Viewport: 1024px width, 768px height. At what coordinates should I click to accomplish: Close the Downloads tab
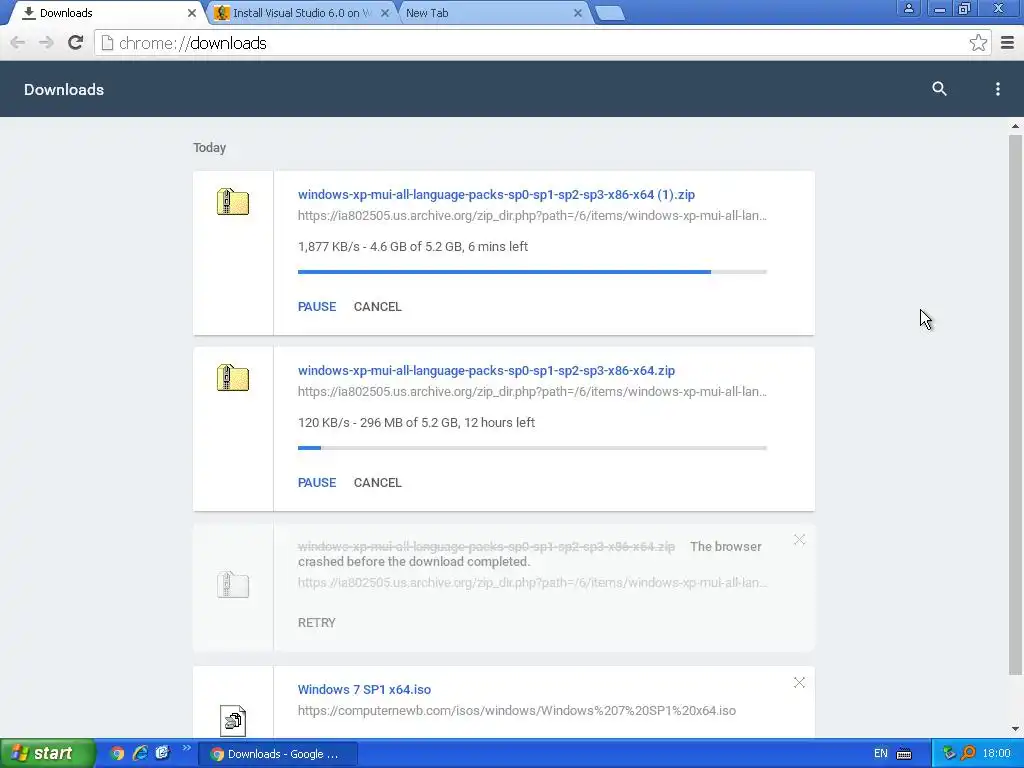(x=191, y=13)
